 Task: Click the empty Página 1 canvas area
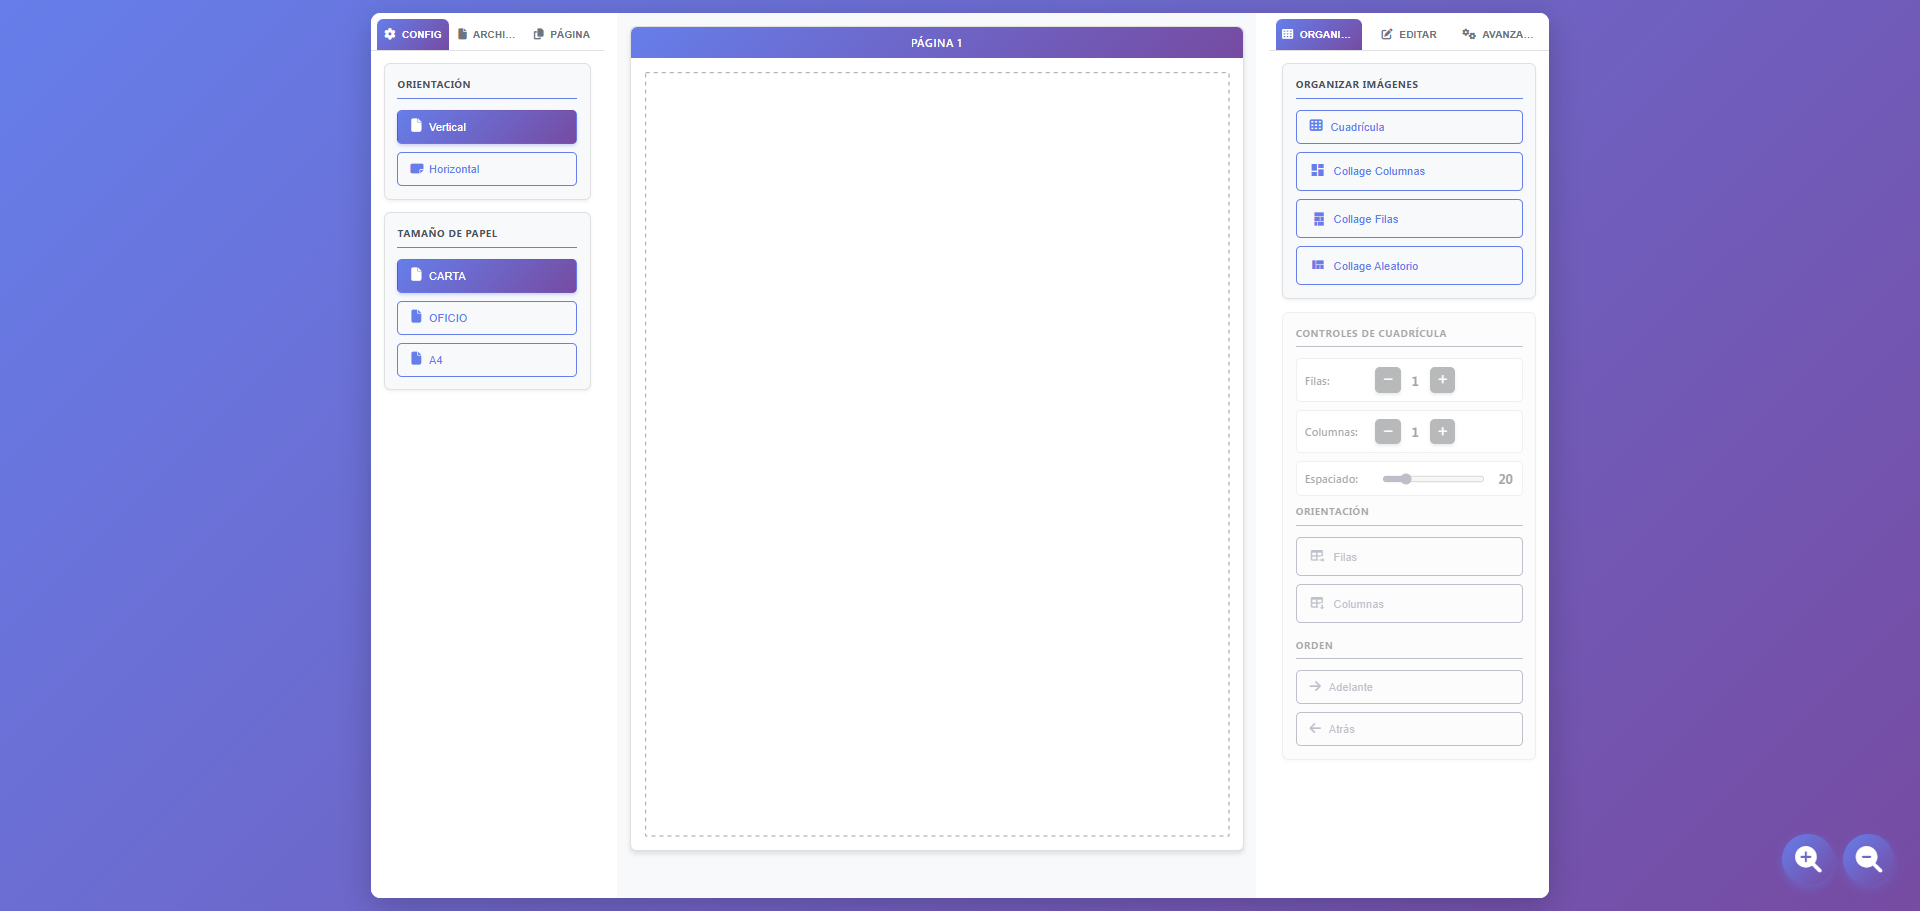936,454
